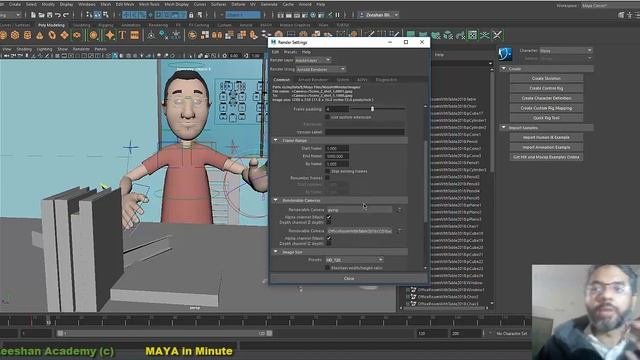
Task: Select the polygon Type text tool icon
Action: [122, 36]
